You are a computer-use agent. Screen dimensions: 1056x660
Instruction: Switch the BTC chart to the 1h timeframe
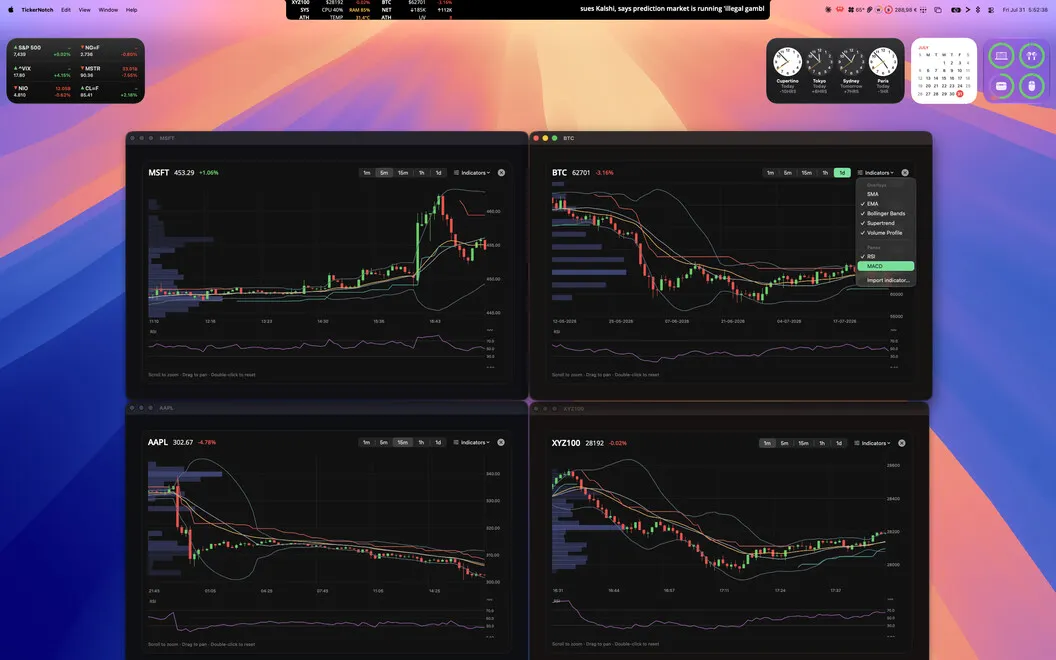coord(825,173)
